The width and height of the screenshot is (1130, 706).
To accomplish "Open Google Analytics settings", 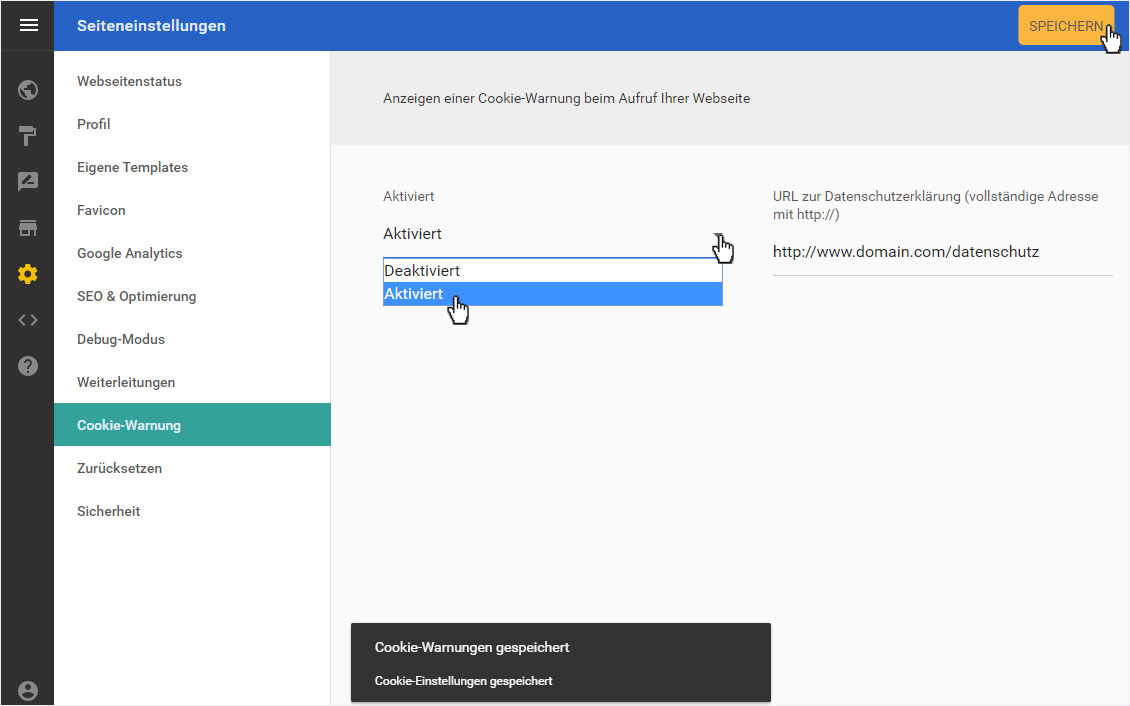I will (x=192, y=254).
